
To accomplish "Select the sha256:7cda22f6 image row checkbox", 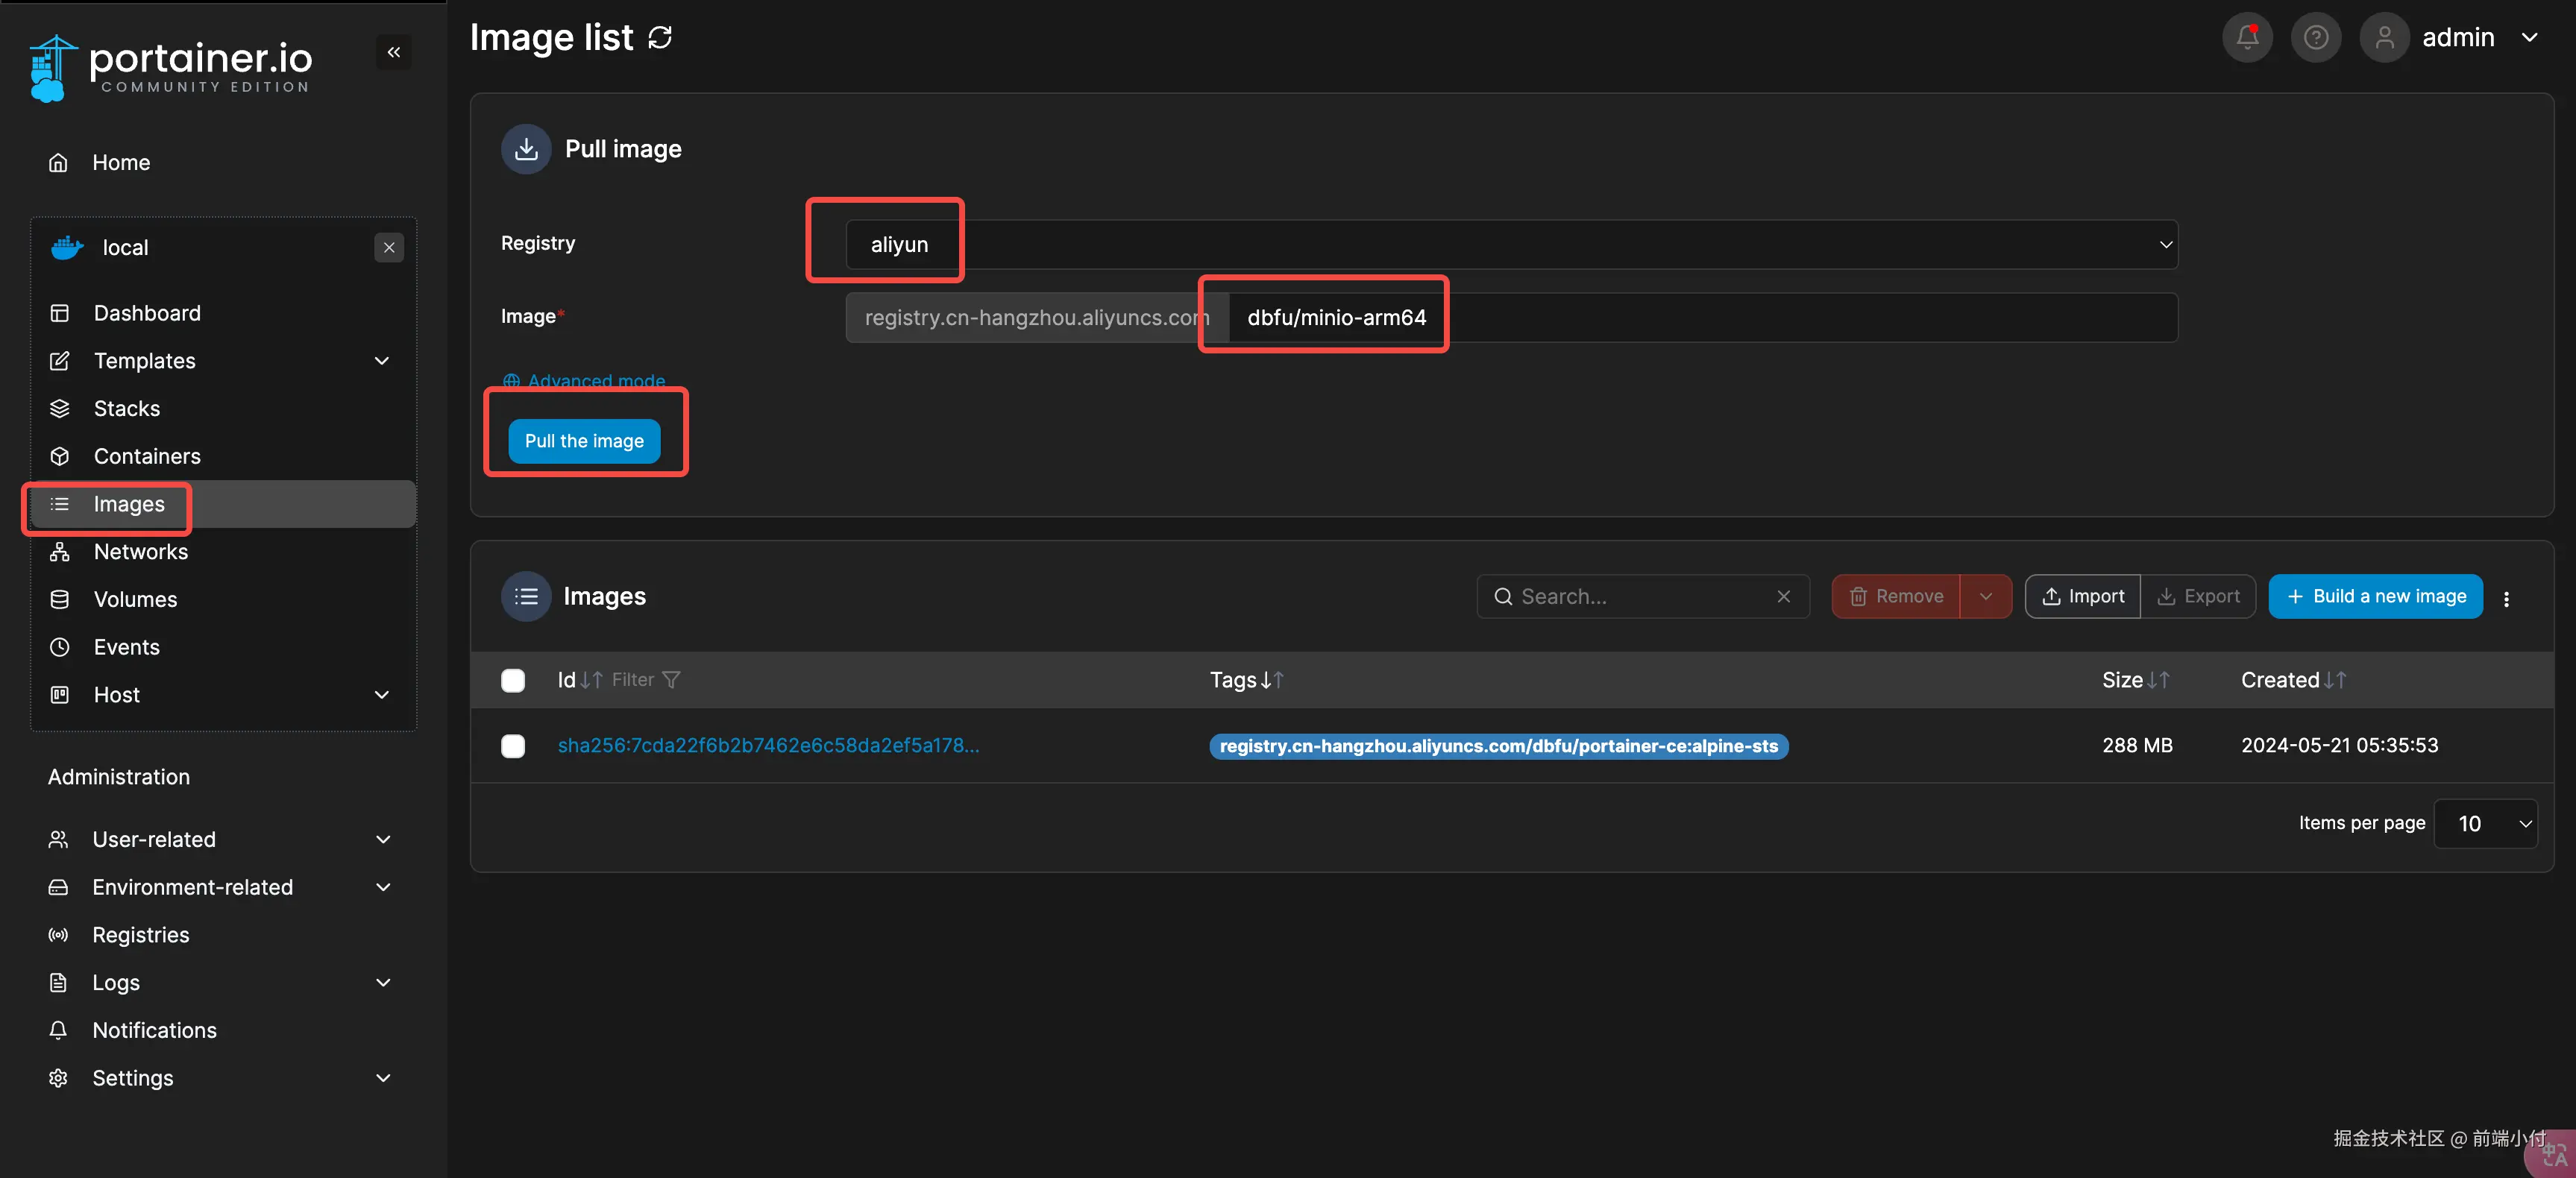I will point(513,746).
